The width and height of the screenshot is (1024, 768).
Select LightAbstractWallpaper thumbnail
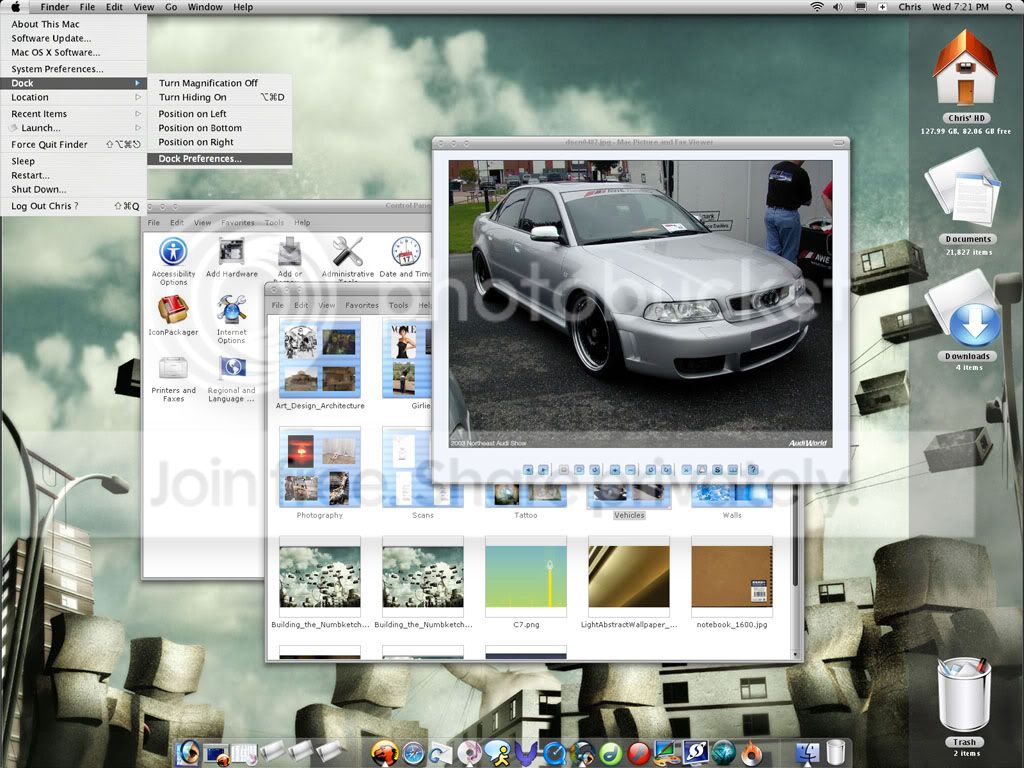629,577
